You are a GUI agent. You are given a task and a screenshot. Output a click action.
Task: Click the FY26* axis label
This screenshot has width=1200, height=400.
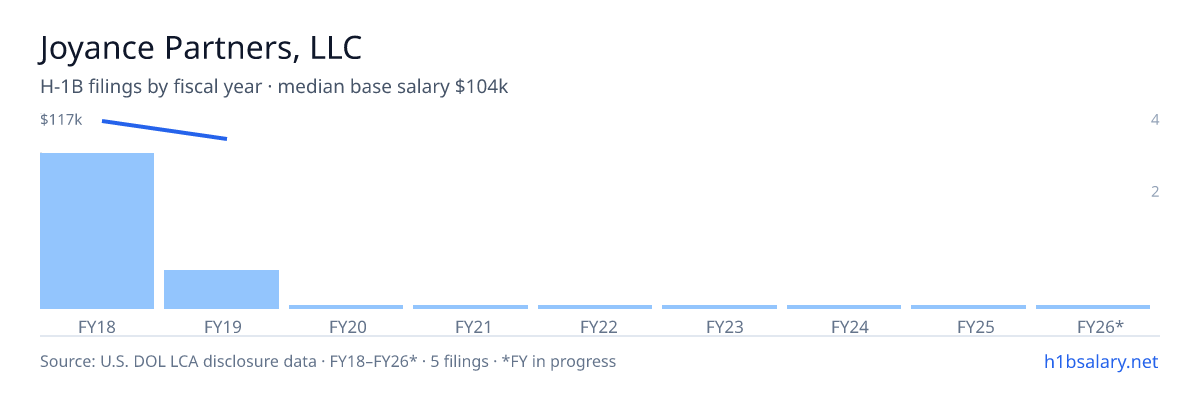1100,326
